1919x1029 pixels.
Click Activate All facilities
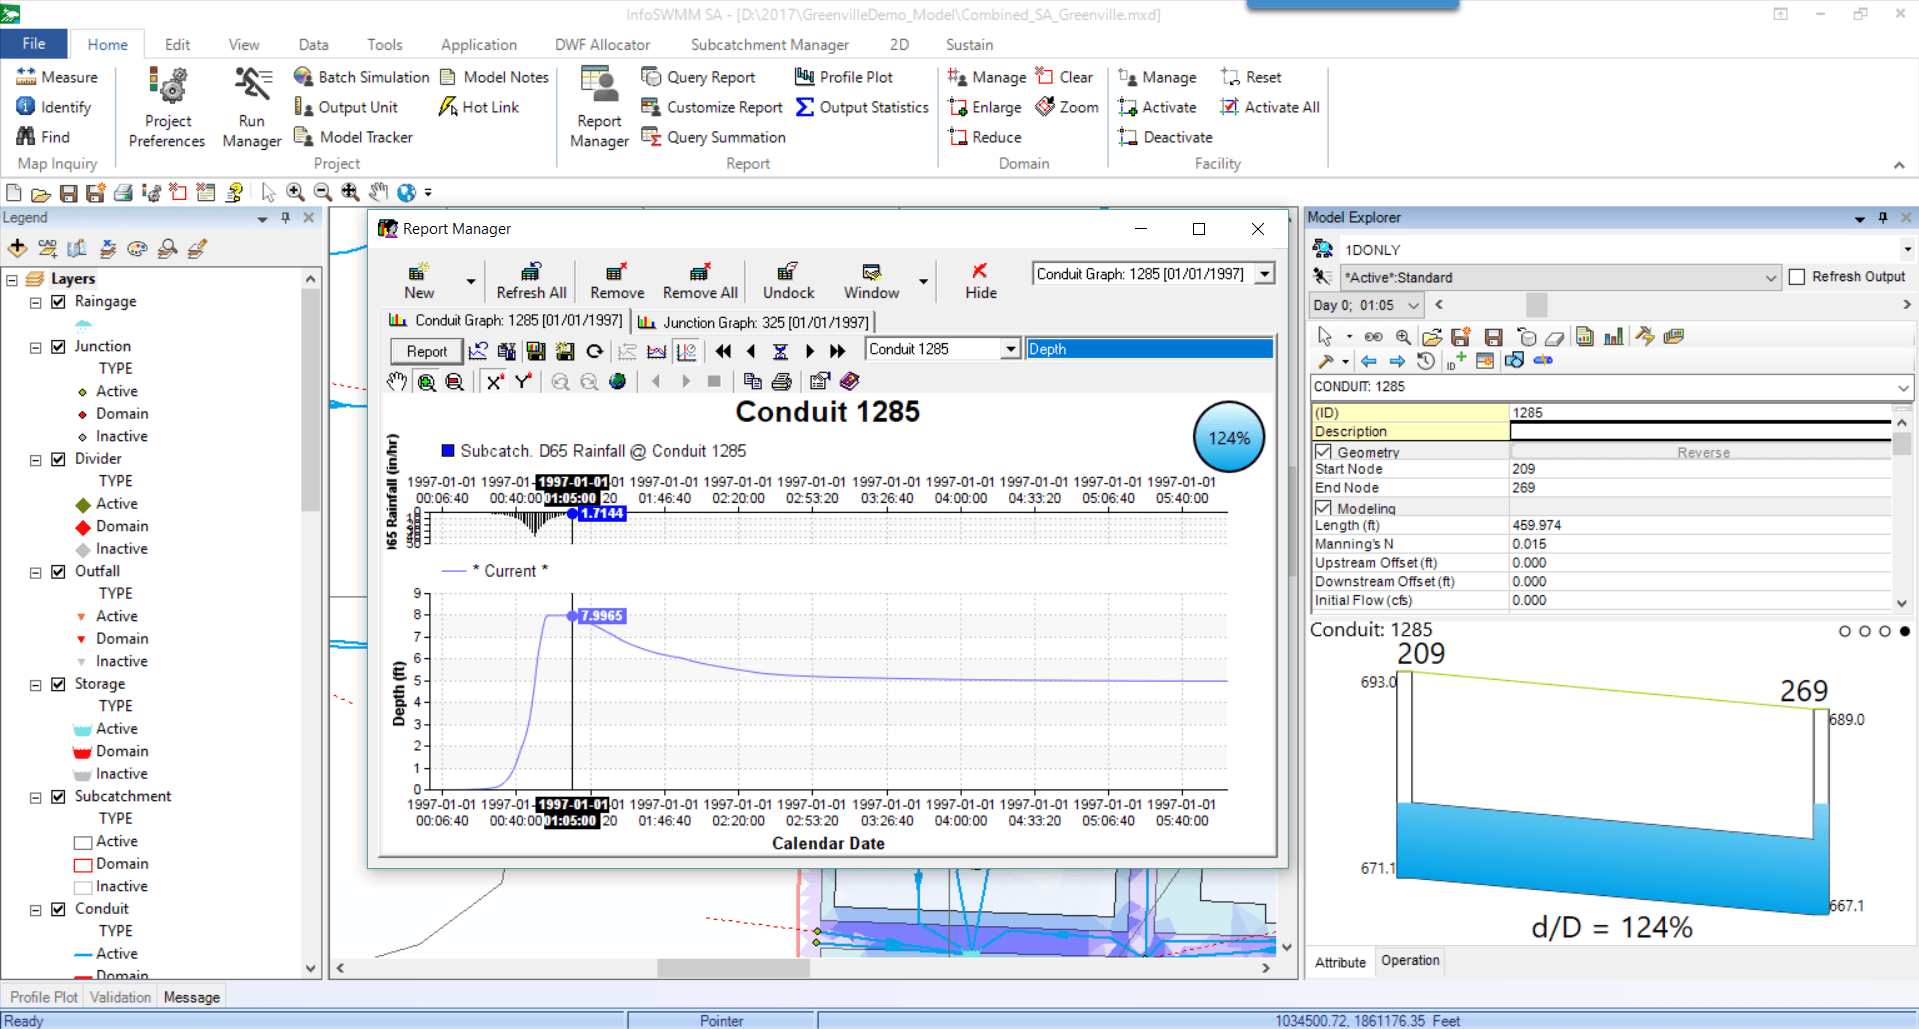point(1270,107)
